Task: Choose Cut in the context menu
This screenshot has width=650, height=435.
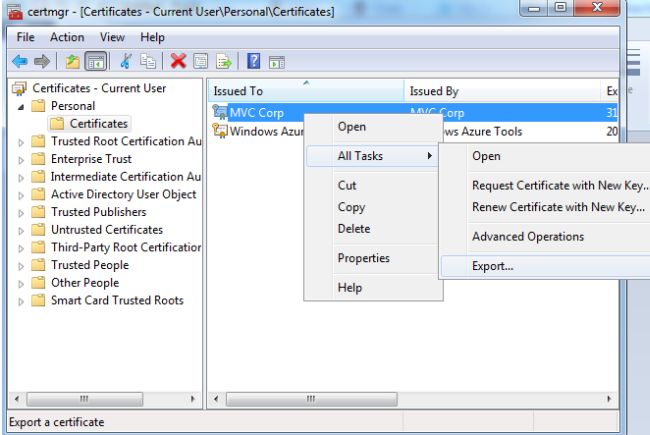Action: [374, 185]
